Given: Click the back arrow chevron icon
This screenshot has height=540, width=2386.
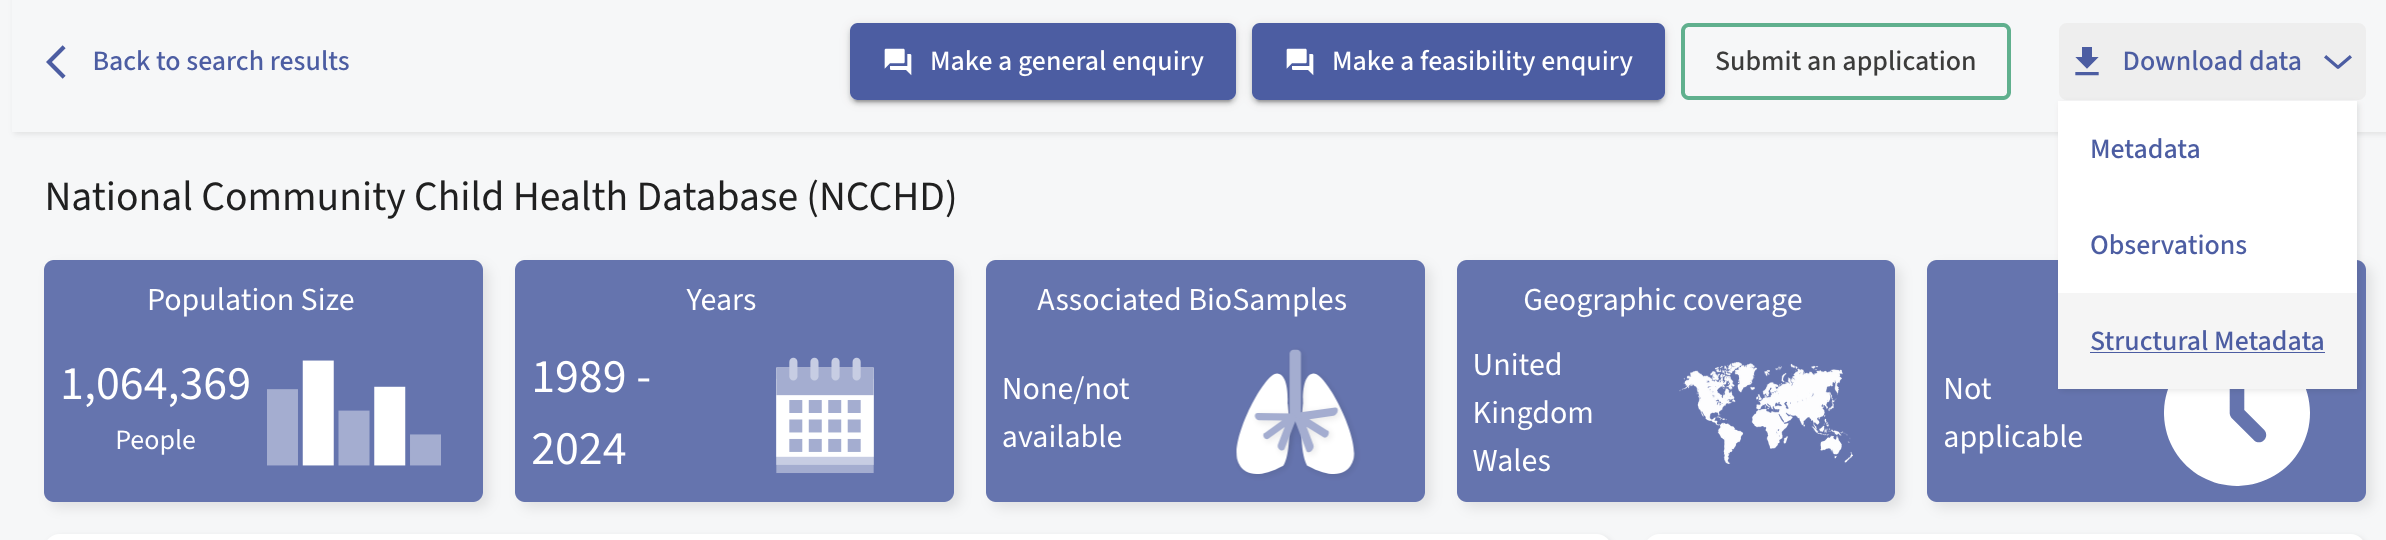Looking at the screenshot, I should pyautogui.click(x=57, y=62).
